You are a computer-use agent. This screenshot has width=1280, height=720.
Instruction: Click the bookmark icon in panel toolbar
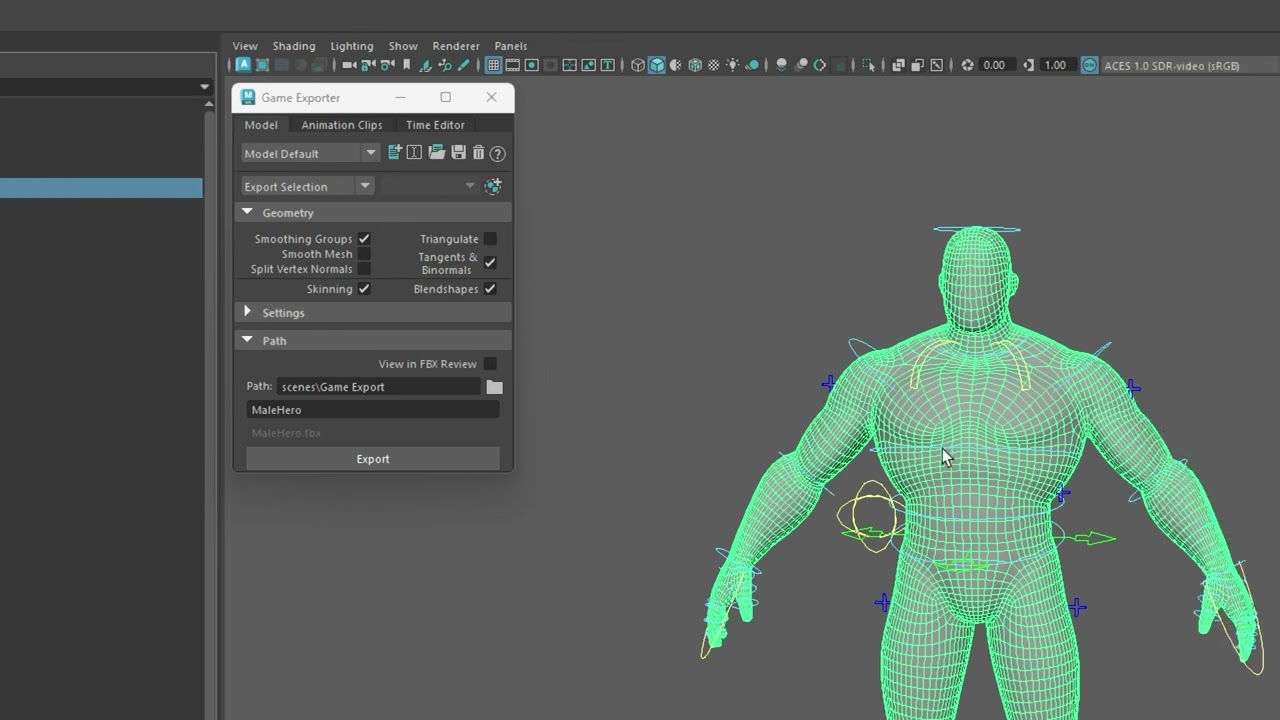406,65
